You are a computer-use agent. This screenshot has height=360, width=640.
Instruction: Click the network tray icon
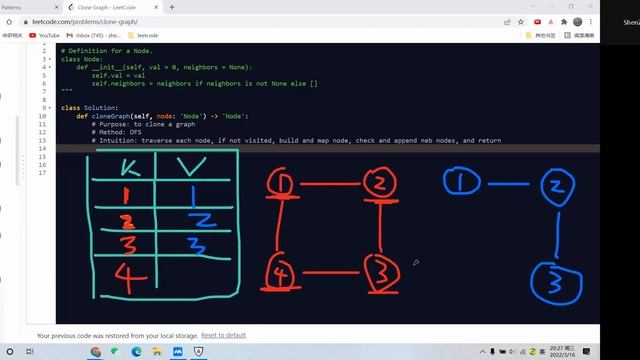click(x=522, y=351)
